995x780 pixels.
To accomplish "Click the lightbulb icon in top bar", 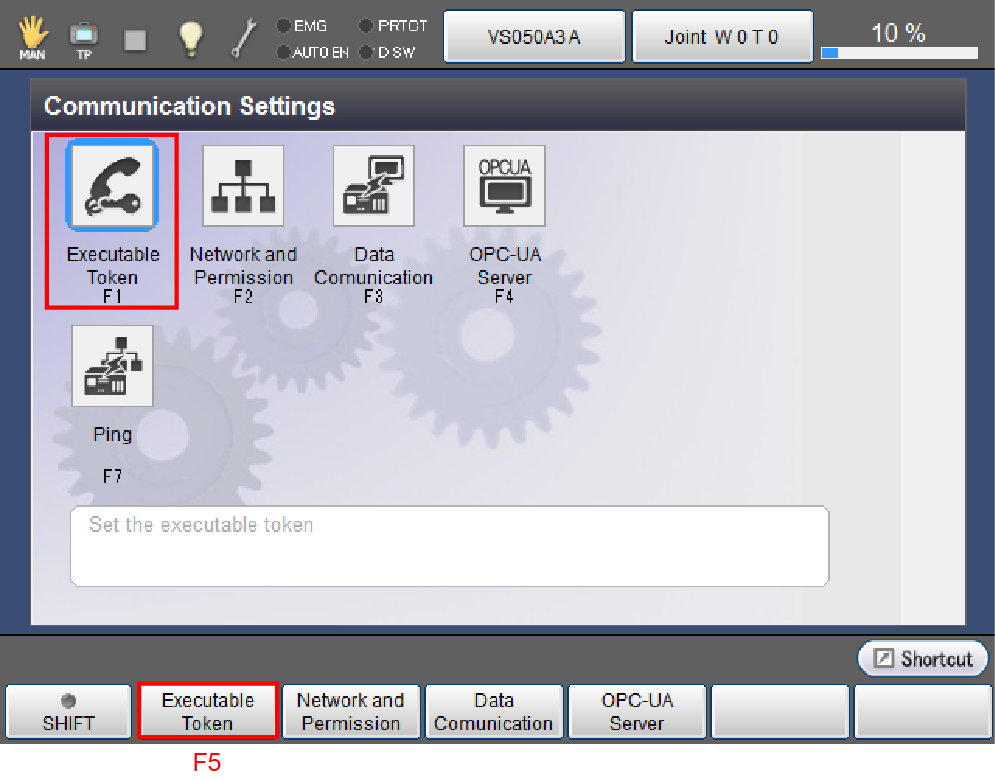I will [190, 38].
